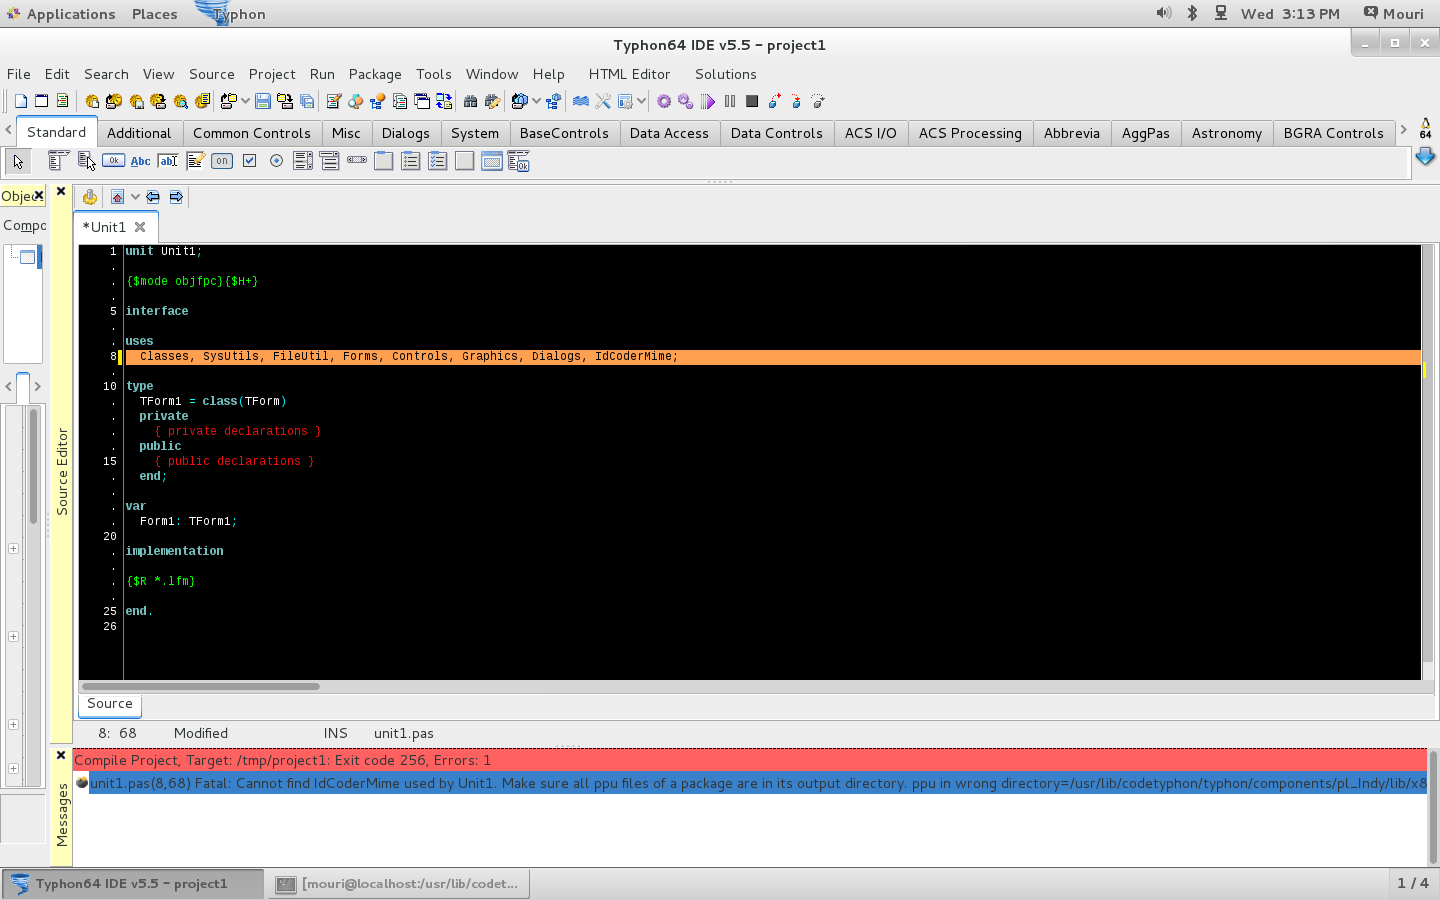1440x900 pixels.
Task: Select the TListBox component
Action: tap(303, 161)
